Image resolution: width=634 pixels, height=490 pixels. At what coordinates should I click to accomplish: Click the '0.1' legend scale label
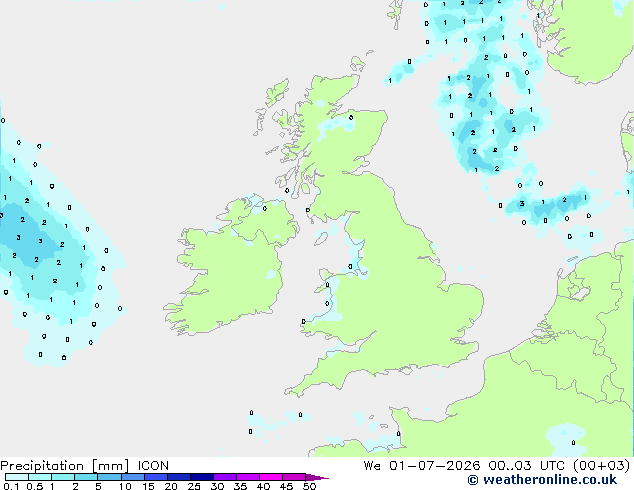click(11, 486)
